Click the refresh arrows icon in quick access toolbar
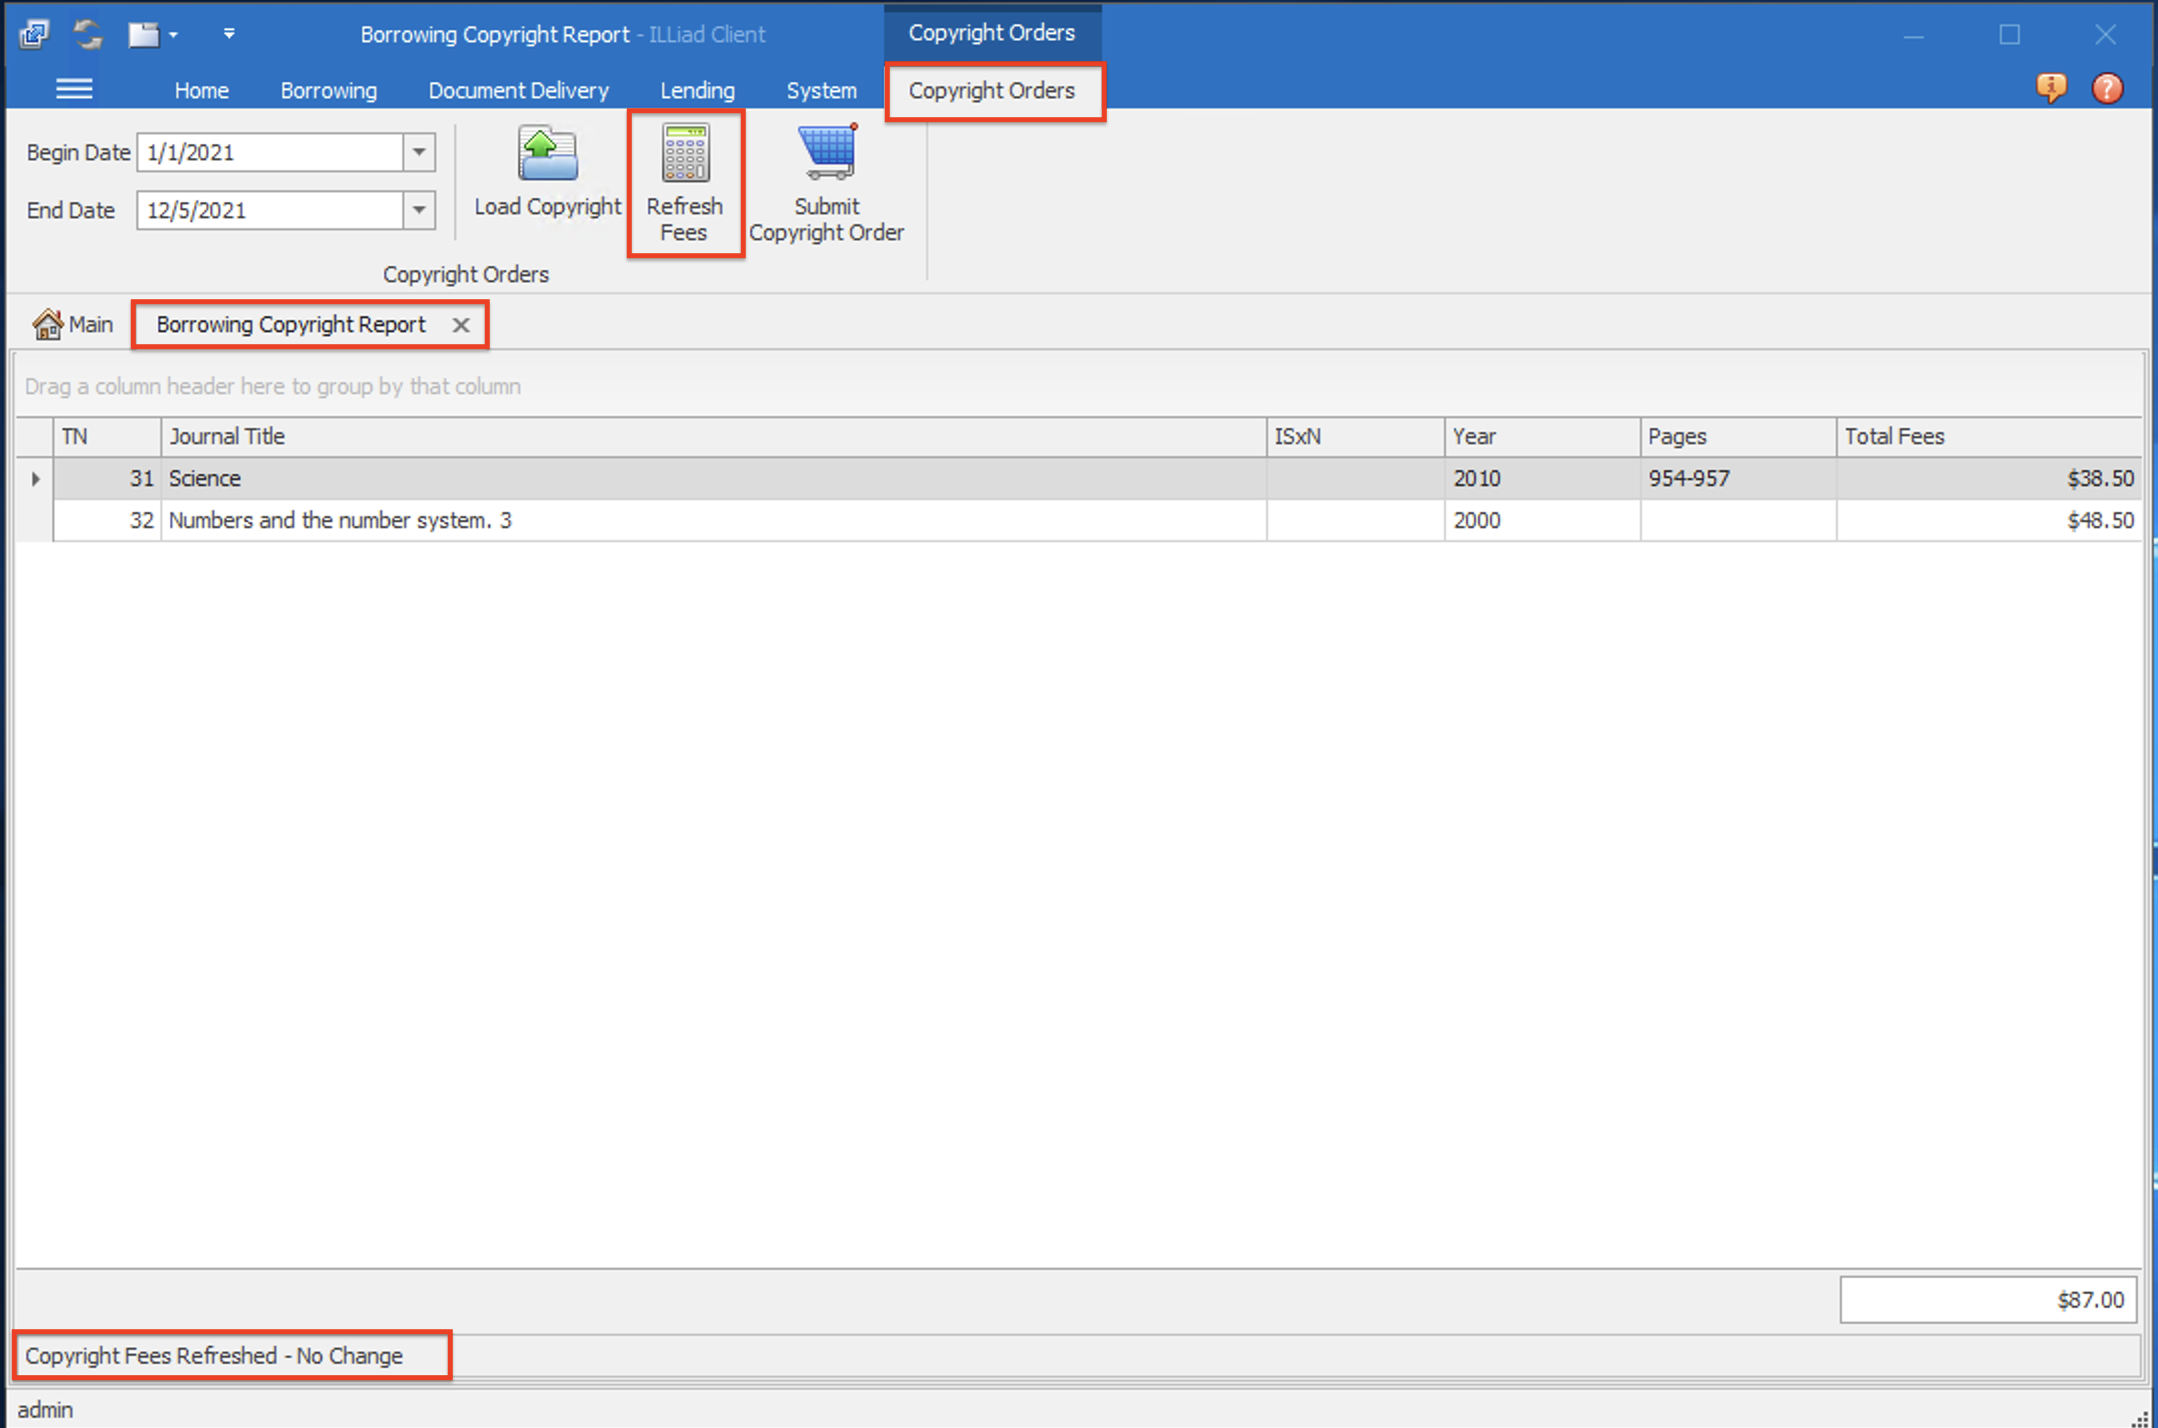2158x1428 pixels. pyautogui.click(x=87, y=33)
